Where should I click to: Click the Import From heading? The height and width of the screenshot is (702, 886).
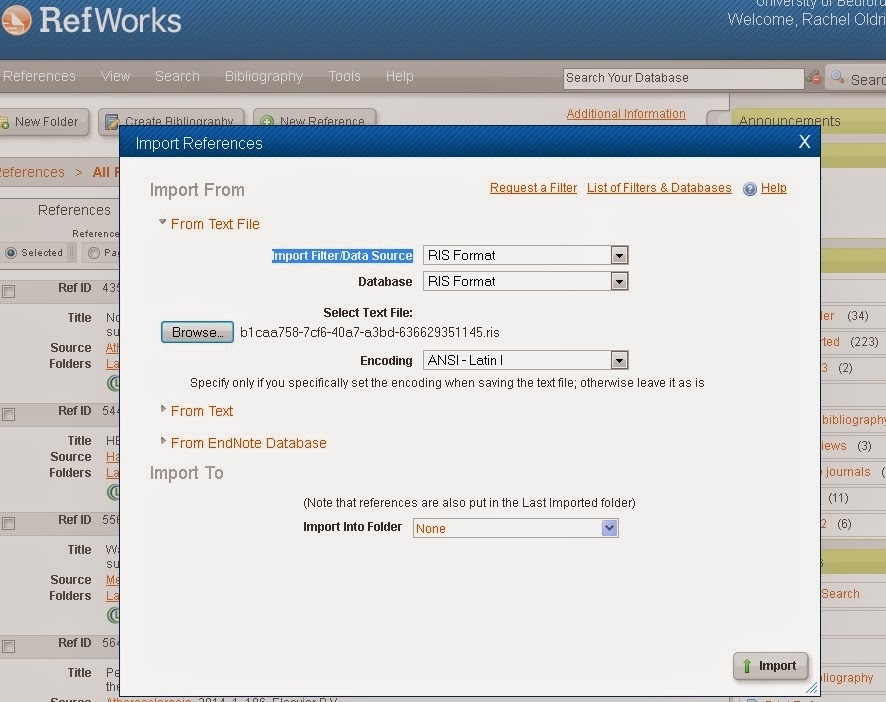197,190
